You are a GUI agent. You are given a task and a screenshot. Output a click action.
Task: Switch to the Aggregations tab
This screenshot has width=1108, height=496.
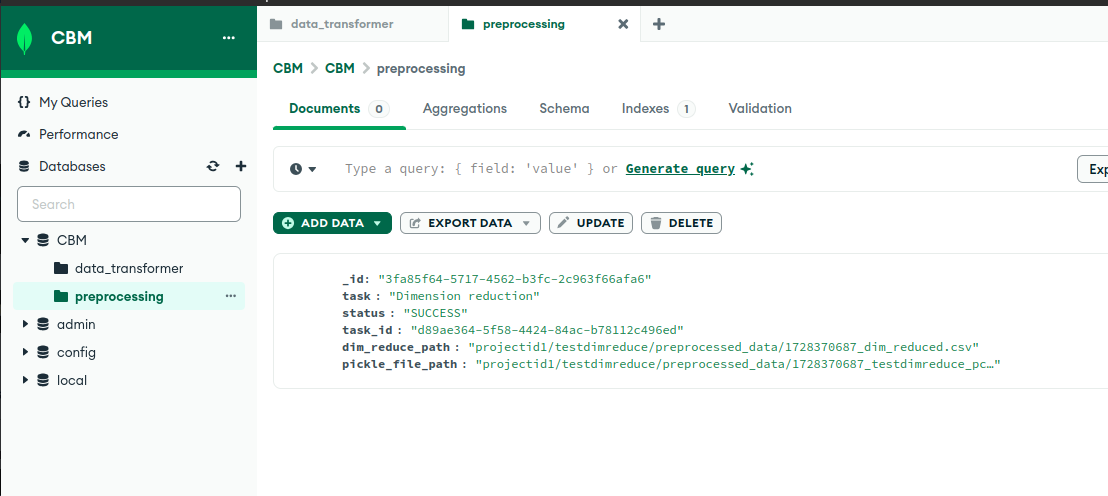[464, 109]
